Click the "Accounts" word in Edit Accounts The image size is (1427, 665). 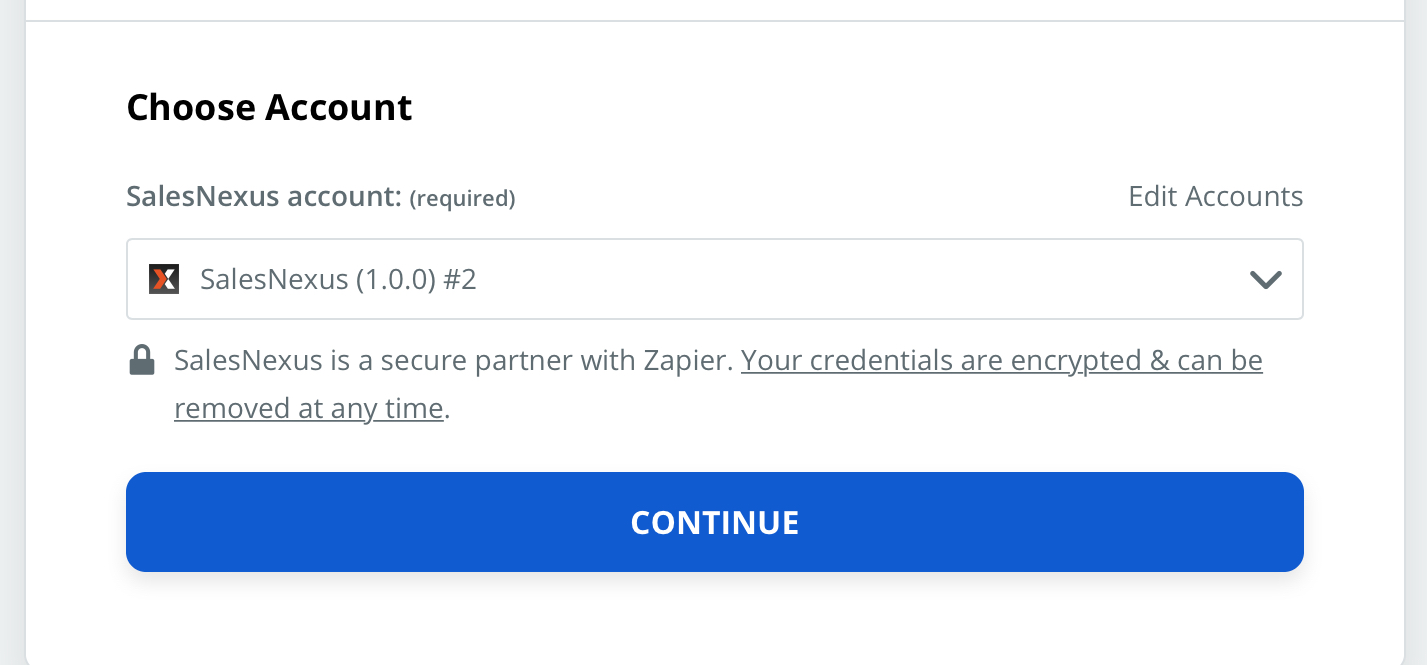[x=1244, y=196]
